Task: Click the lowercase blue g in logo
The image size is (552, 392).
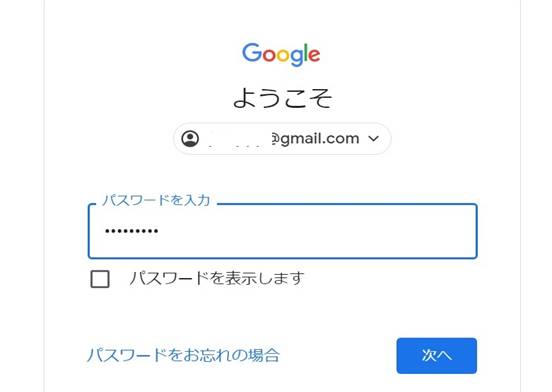Action: pyautogui.click(x=297, y=58)
